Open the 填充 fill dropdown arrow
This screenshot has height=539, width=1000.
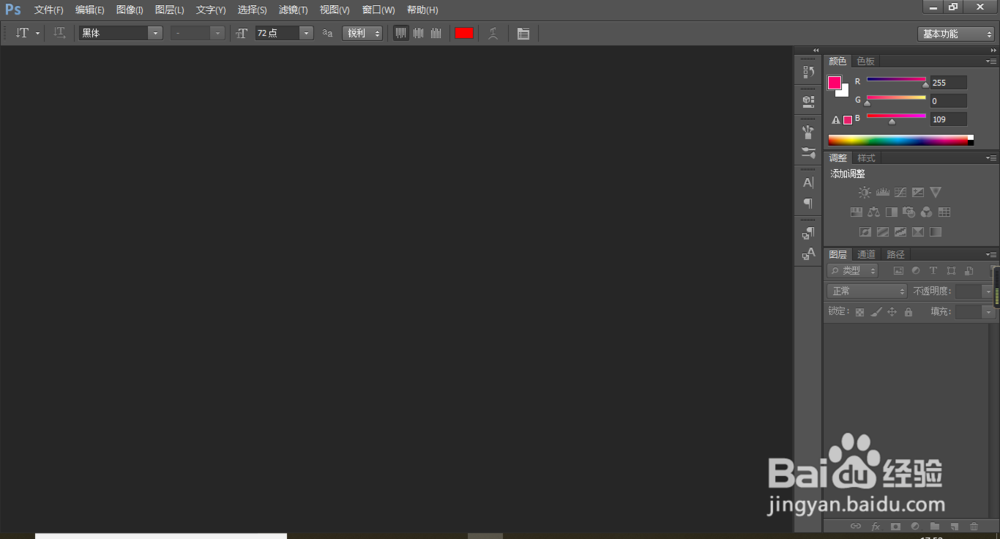point(988,312)
